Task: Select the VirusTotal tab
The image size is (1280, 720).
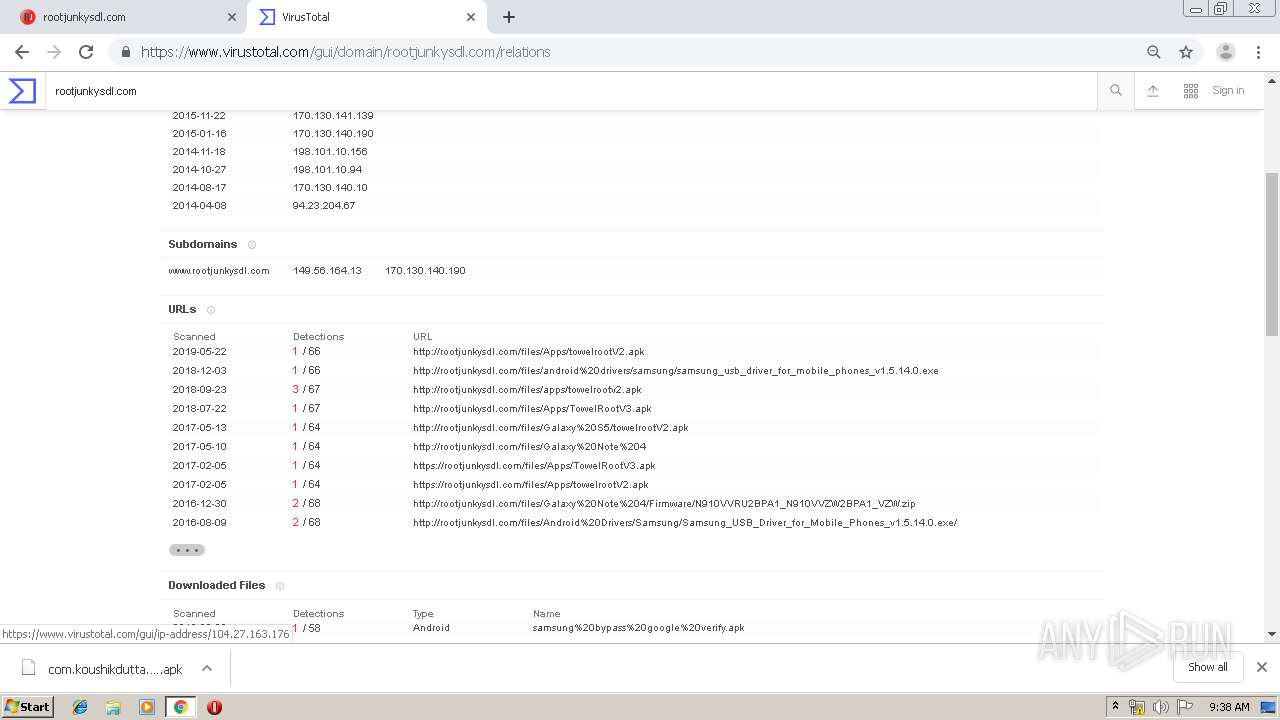Action: 366,17
